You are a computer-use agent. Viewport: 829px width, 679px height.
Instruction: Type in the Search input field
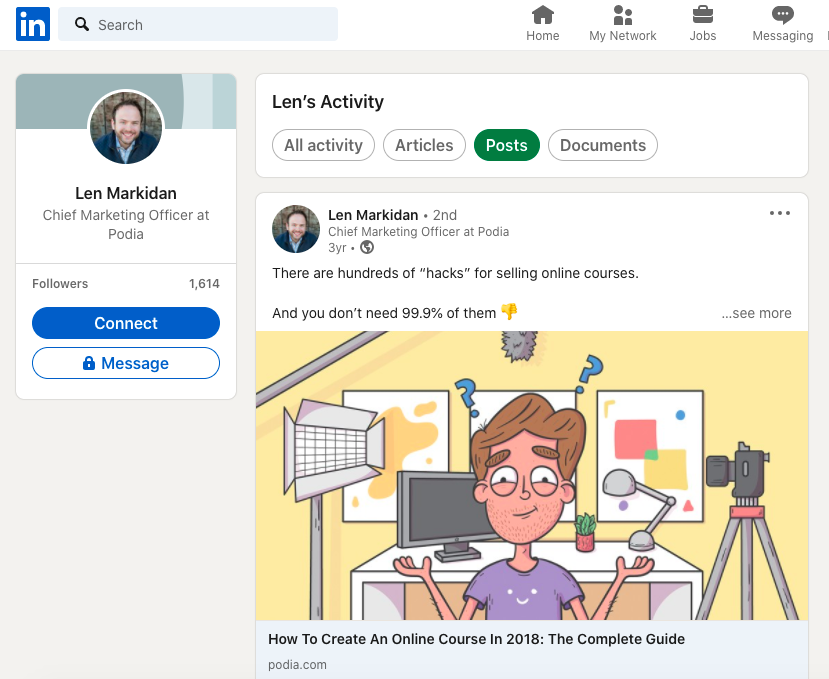[x=210, y=25]
